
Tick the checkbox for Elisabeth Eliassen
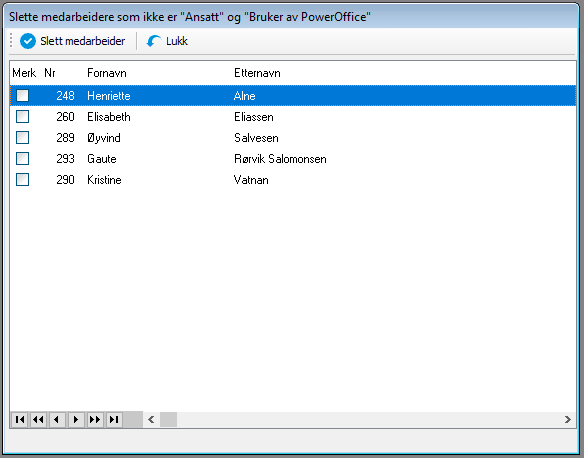[22, 117]
